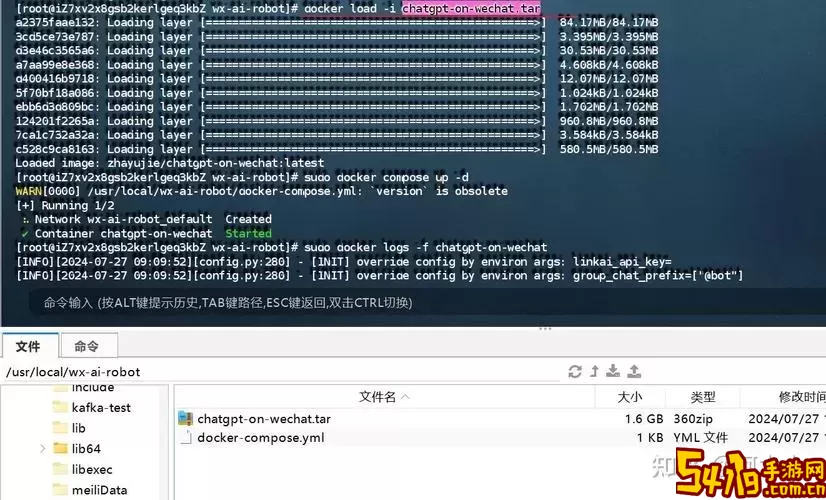Viewport: 826px width, 500px height.
Task: Sort files by the 文件名 column header
Action: coord(384,397)
